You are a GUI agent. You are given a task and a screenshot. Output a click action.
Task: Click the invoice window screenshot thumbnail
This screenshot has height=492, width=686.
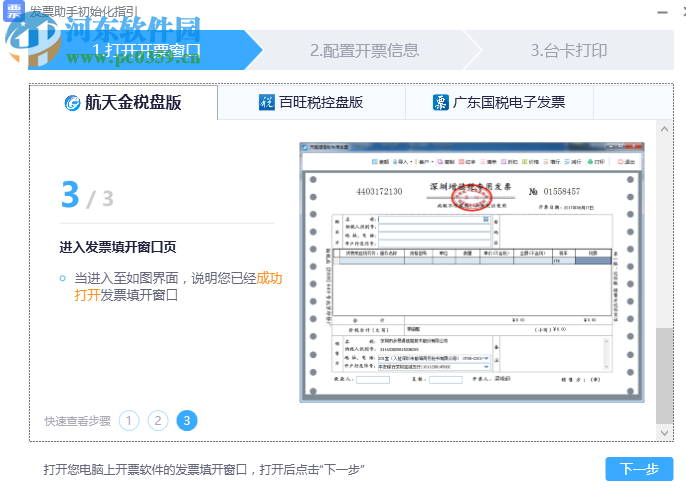click(x=472, y=272)
